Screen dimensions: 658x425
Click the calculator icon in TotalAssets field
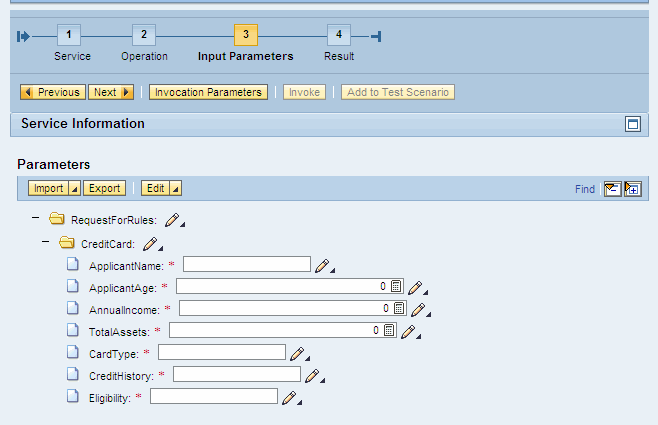click(x=389, y=331)
